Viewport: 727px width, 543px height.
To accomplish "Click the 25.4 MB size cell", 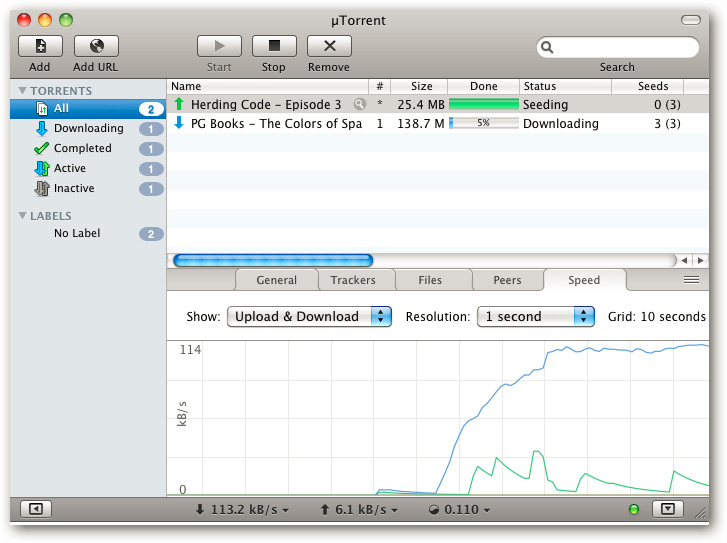I will coord(421,105).
